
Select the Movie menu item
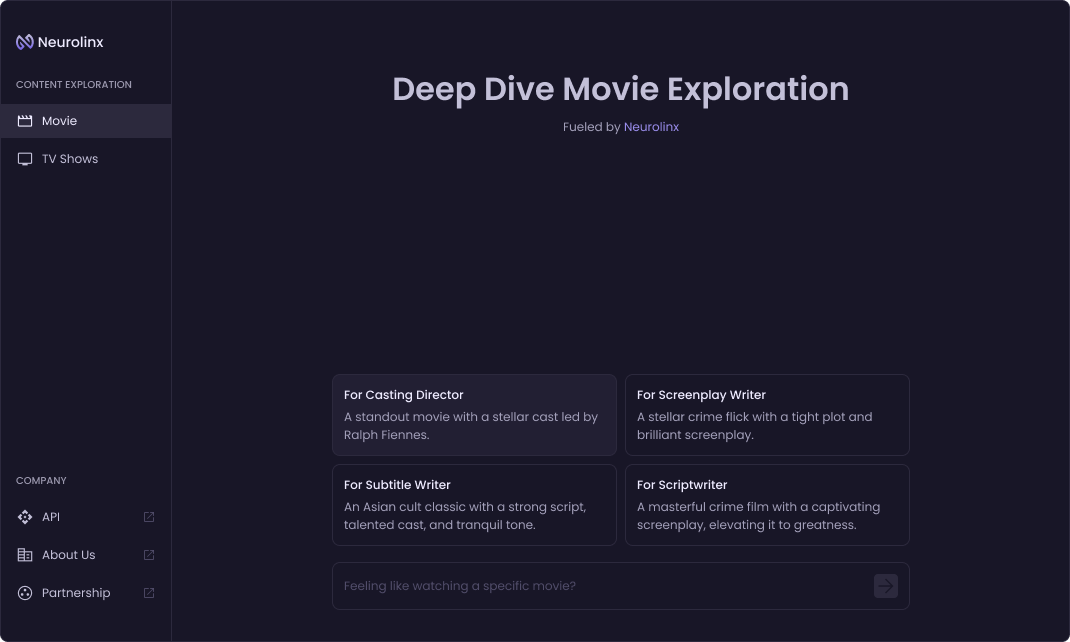point(60,121)
